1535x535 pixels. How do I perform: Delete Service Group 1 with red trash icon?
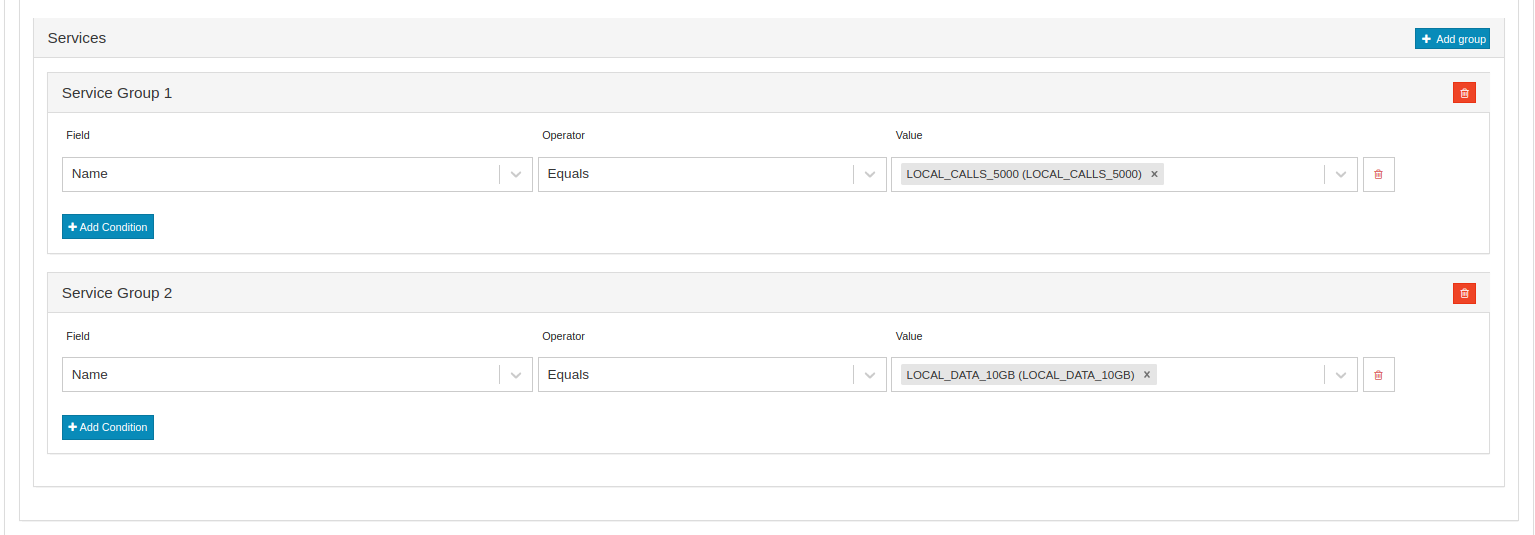[x=1464, y=93]
